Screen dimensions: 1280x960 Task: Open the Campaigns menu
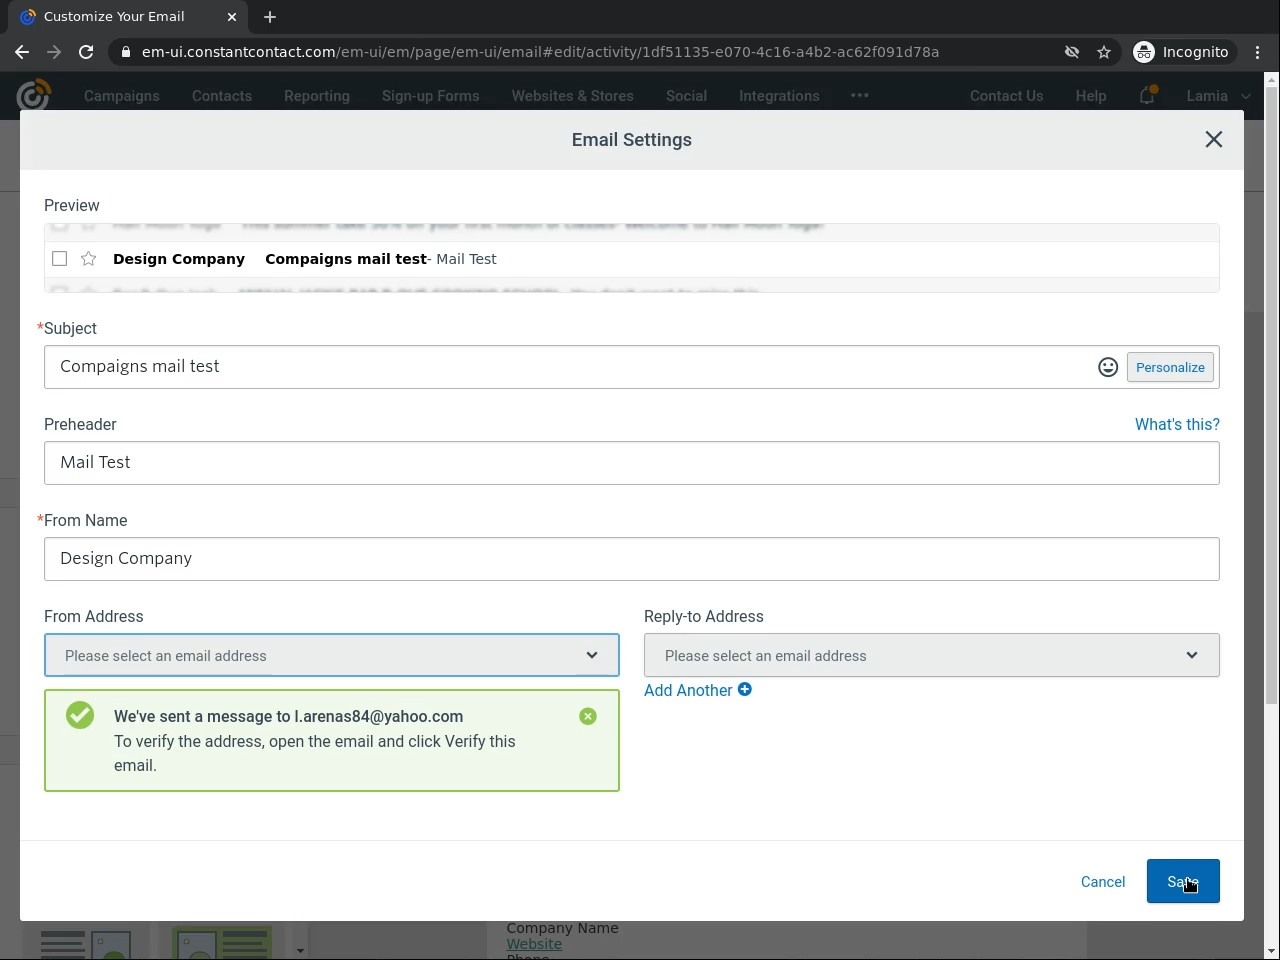click(122, 96)
